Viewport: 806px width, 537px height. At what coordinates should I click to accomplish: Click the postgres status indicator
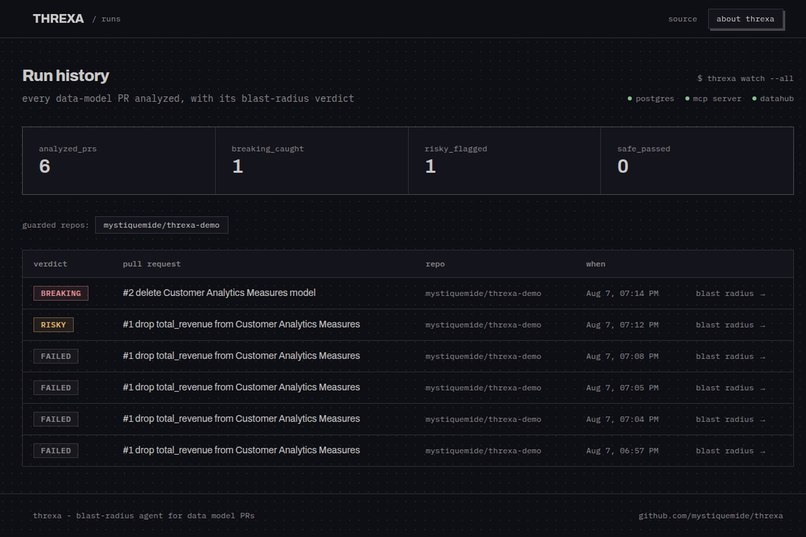(x=651, y=99)
